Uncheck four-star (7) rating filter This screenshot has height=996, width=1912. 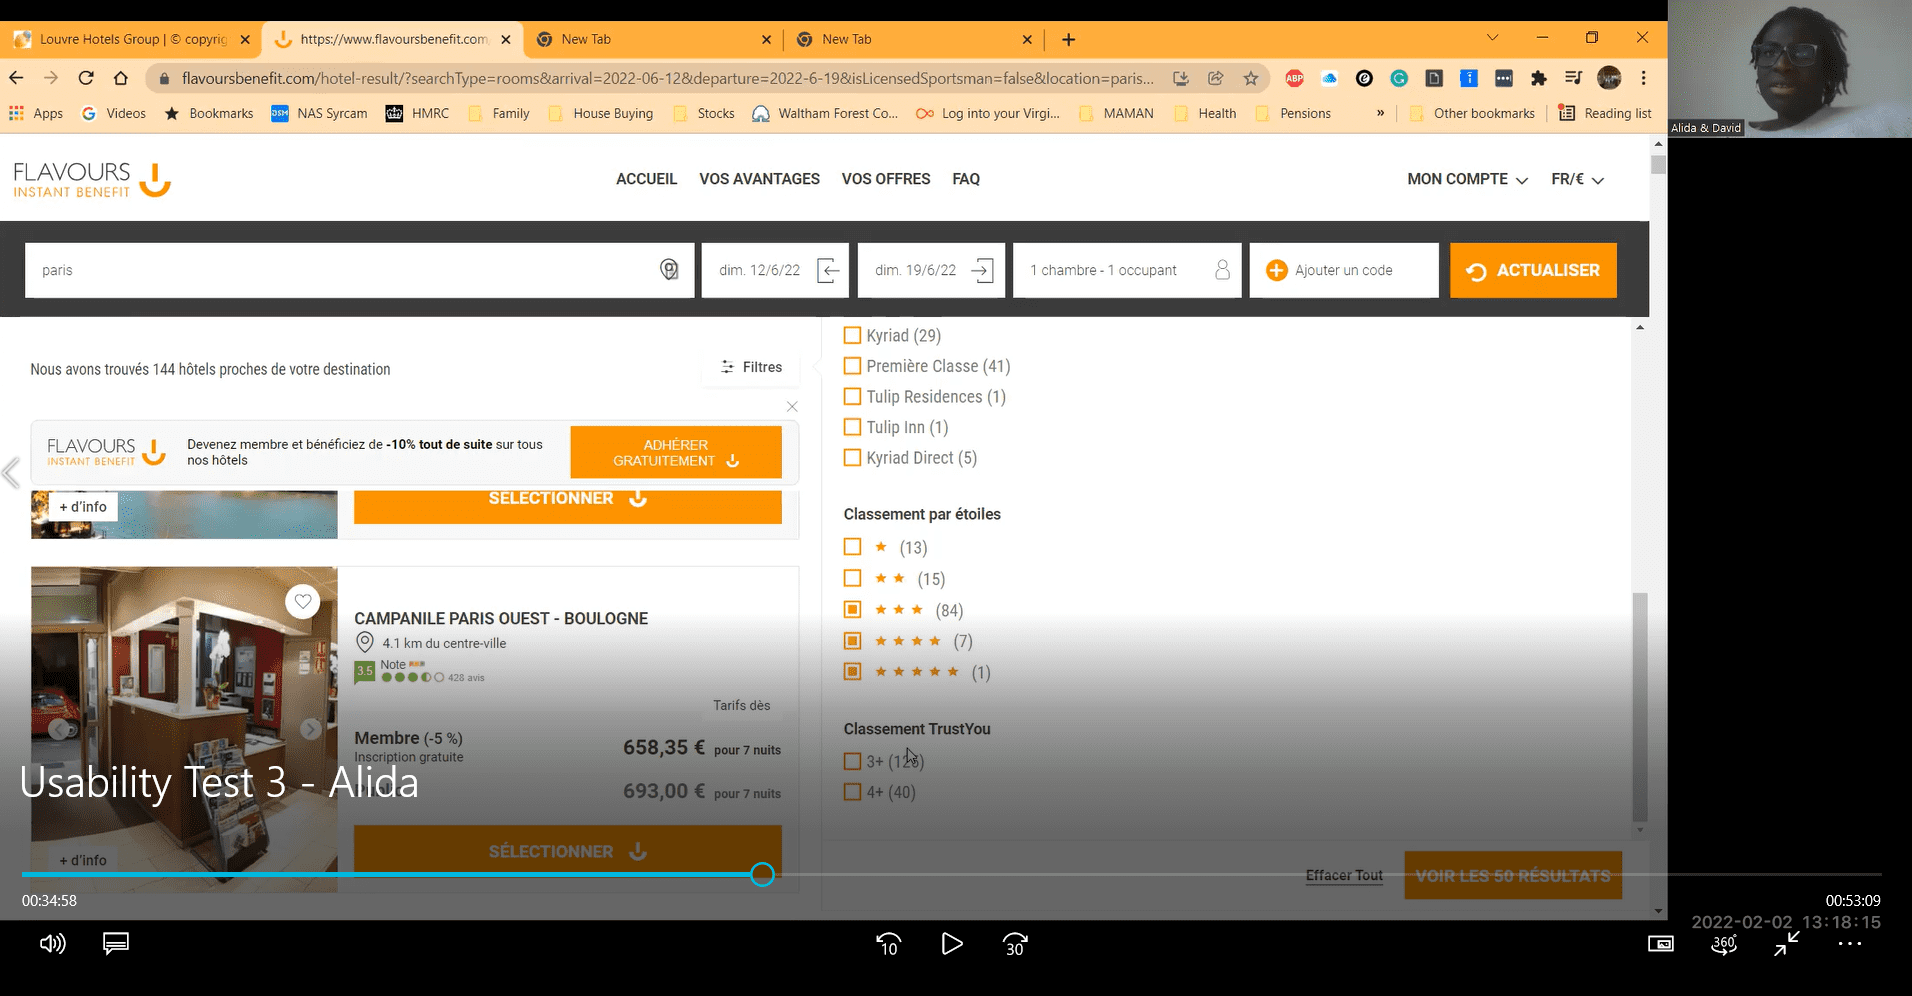click(x=852, y=640)
